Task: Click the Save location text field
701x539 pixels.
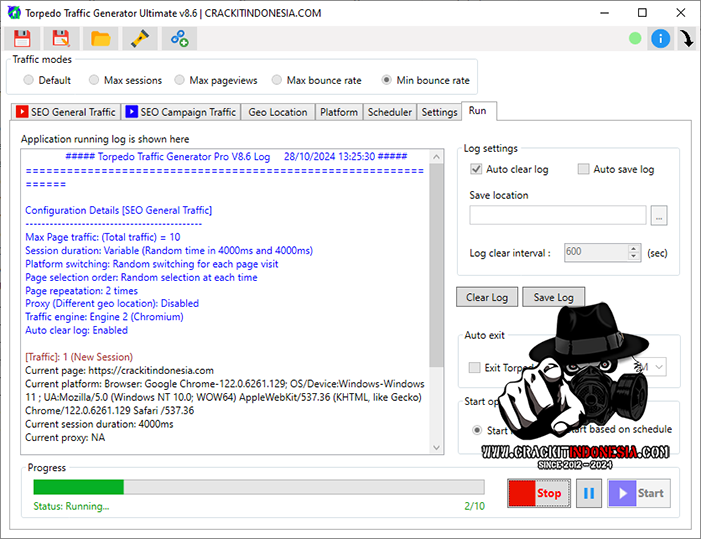Action: tap(557, 215)
